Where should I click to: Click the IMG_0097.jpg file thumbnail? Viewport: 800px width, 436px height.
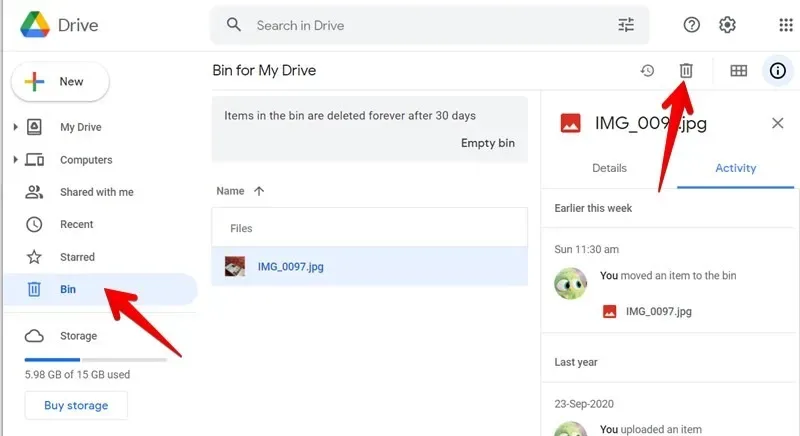235,266
